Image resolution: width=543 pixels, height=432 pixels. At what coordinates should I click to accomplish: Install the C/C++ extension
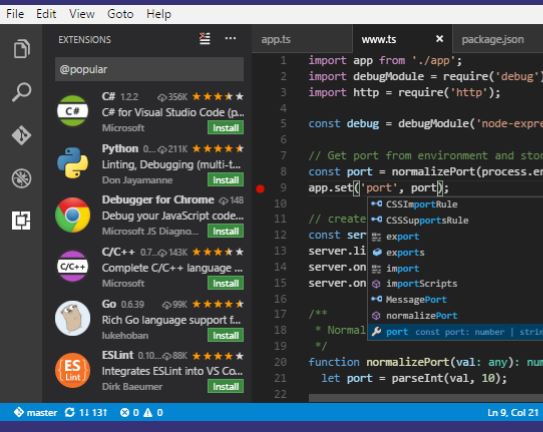tap(225, 283)
